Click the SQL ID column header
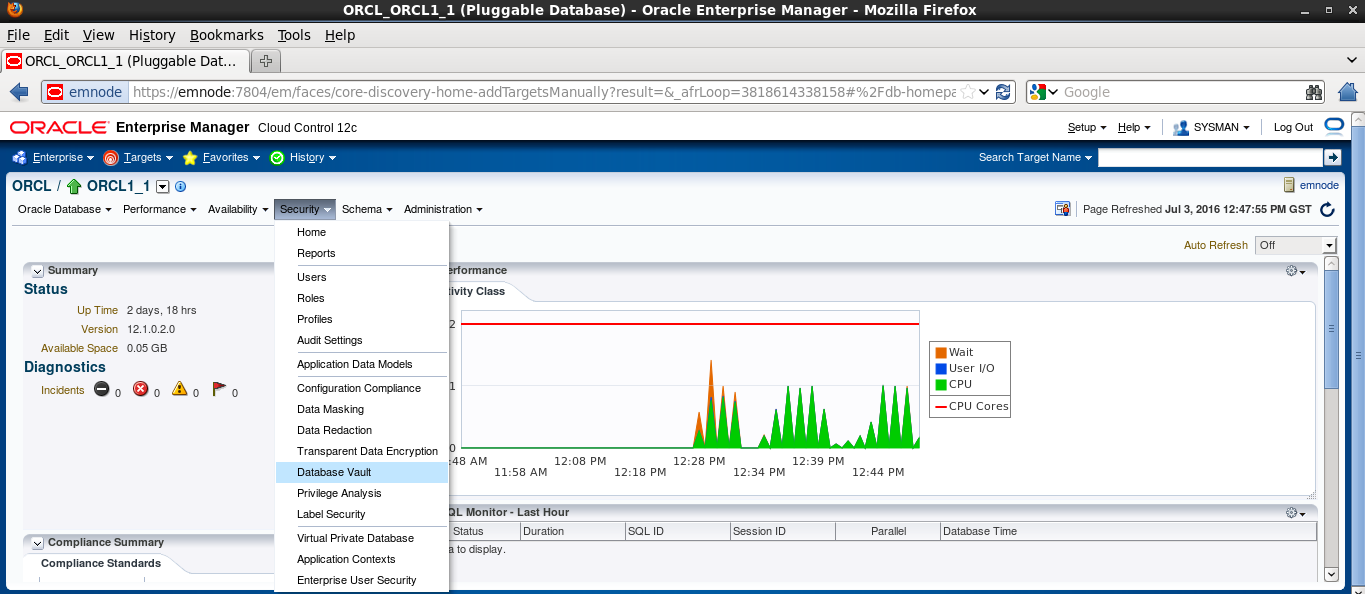 [x=677, y=531]
